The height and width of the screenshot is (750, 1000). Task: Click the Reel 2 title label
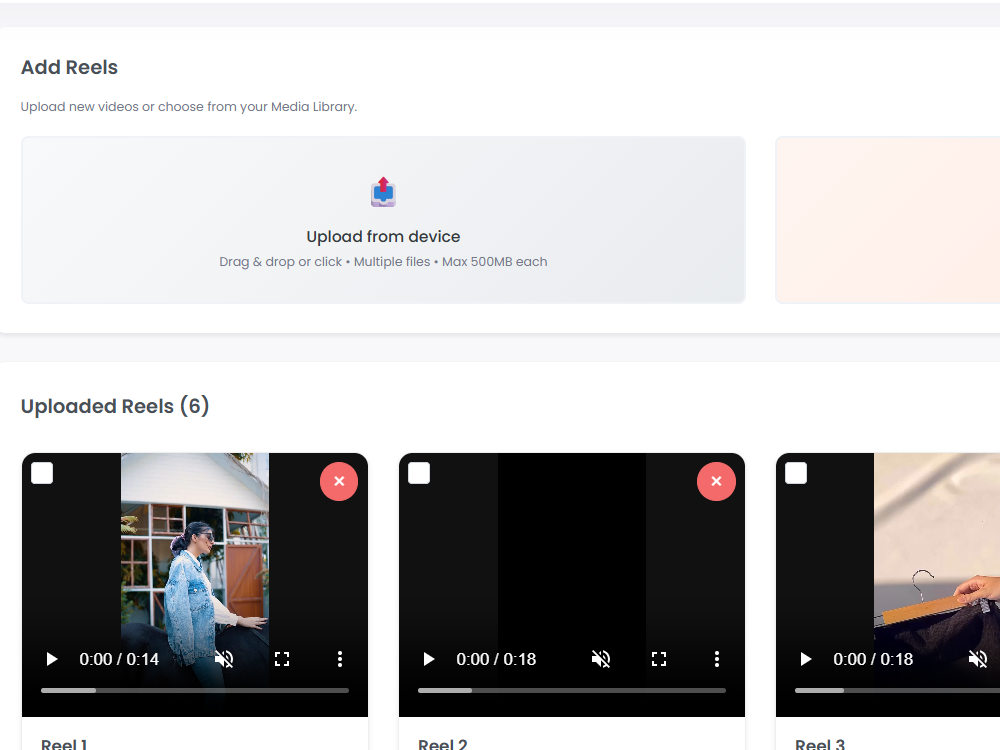coord(443,744)
